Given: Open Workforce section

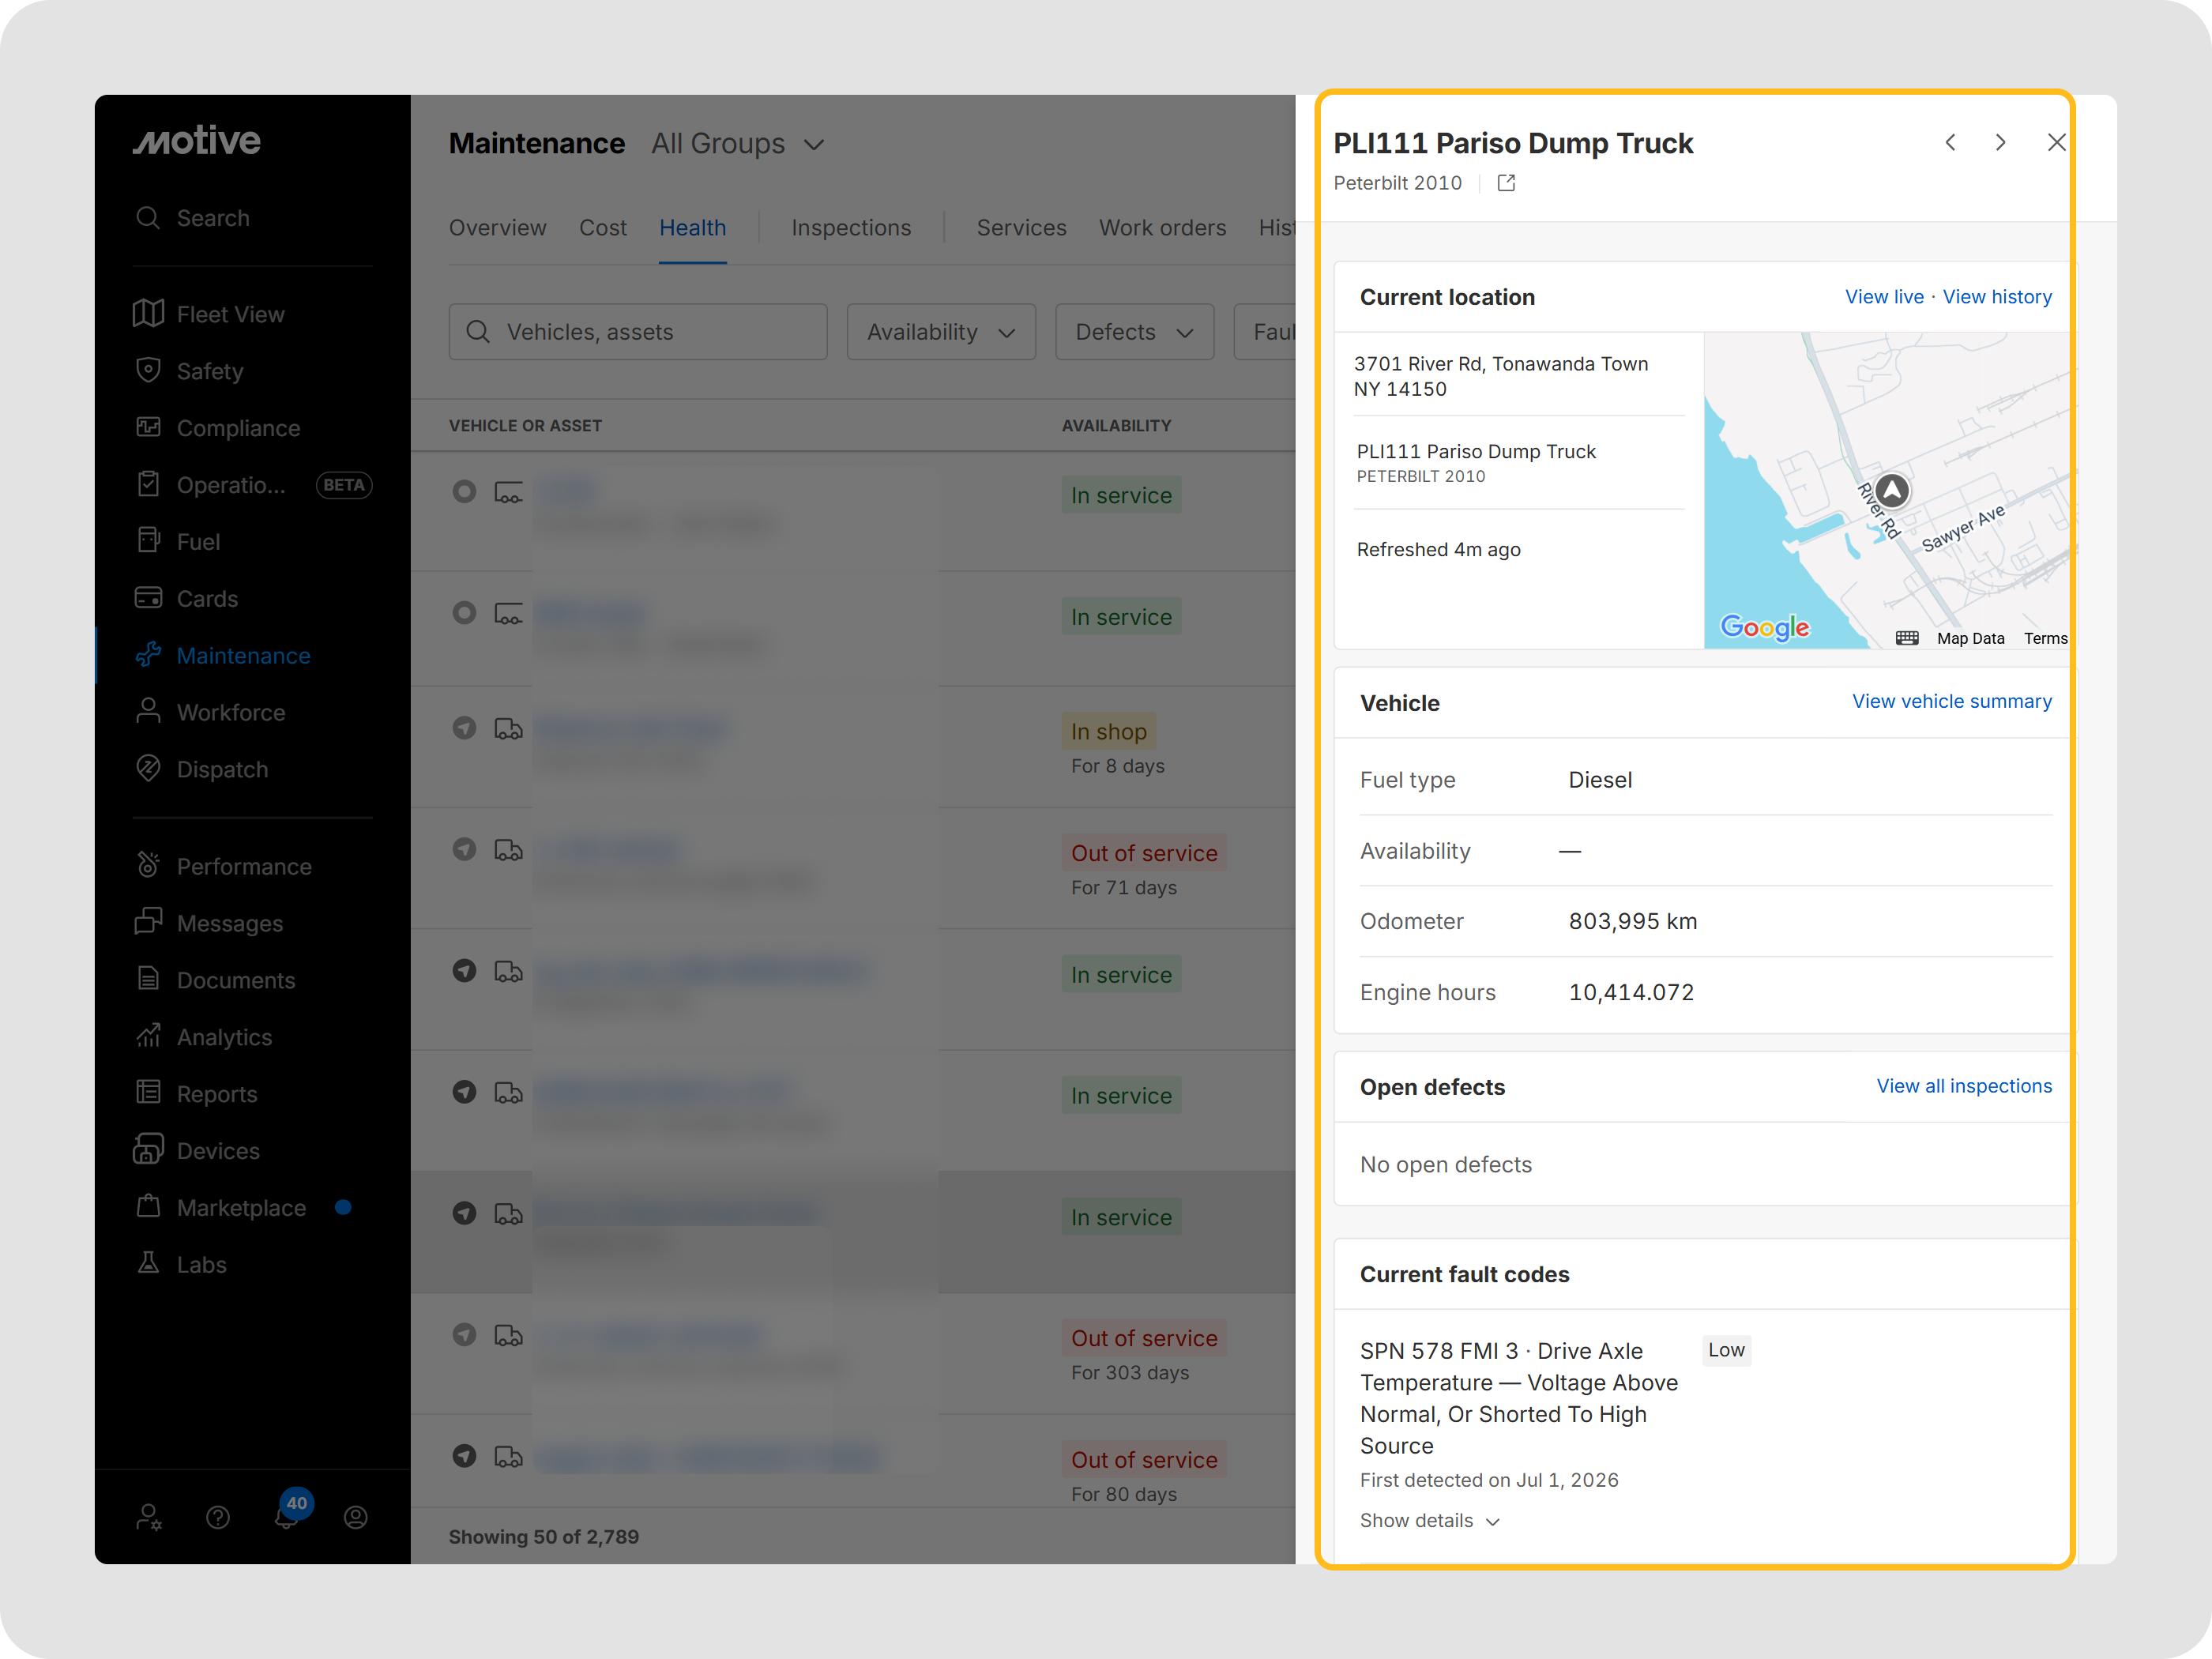Looking at the screenshot, I should [x=210, y=713].
